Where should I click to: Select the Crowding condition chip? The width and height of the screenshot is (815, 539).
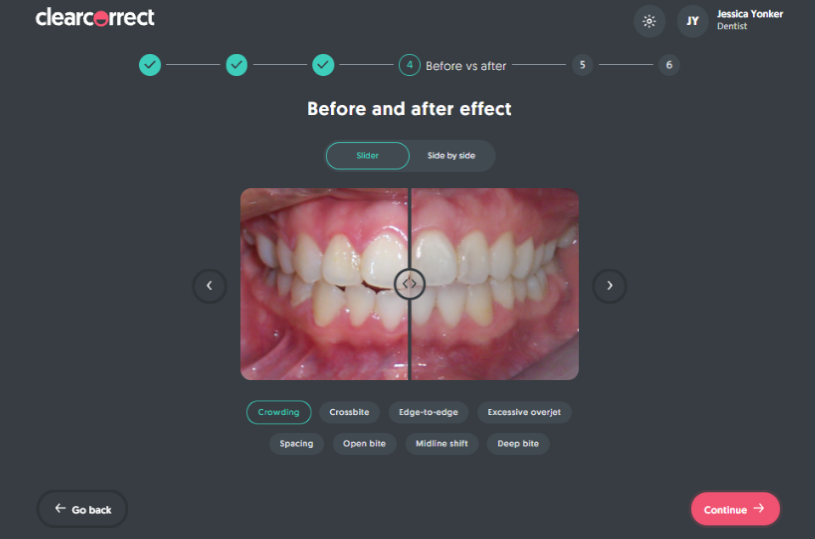click(x=278, y=412)
